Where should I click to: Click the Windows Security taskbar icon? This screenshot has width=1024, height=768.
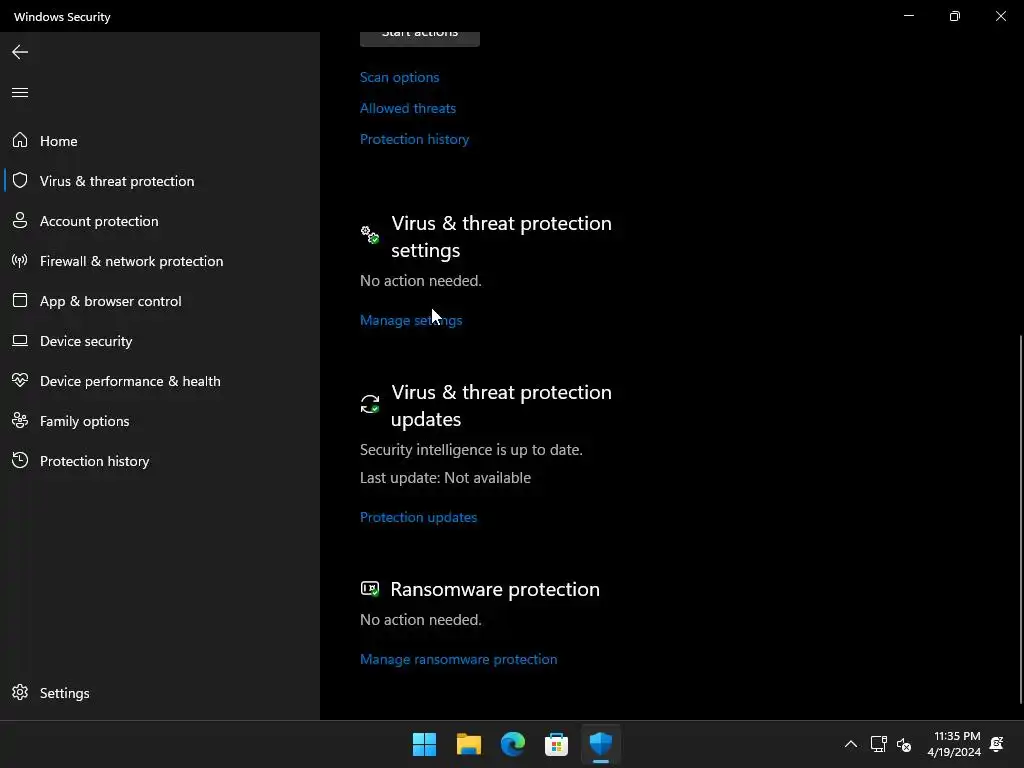tap(601, 744)
